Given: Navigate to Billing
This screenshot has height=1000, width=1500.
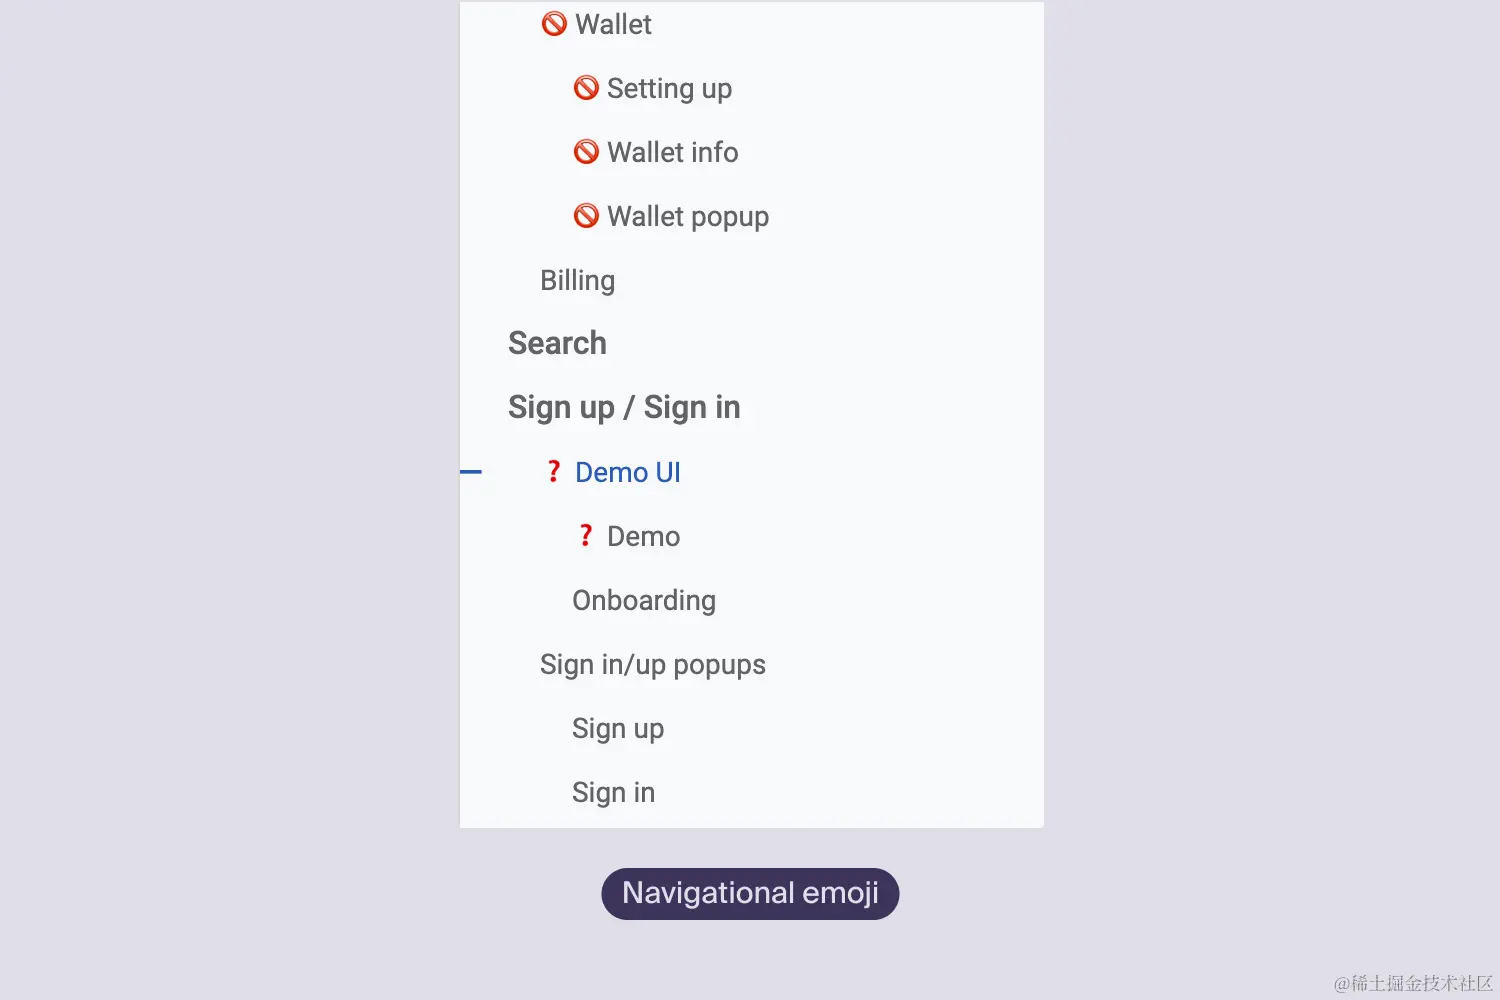Looking at the screenshot, I should (577, 280).
